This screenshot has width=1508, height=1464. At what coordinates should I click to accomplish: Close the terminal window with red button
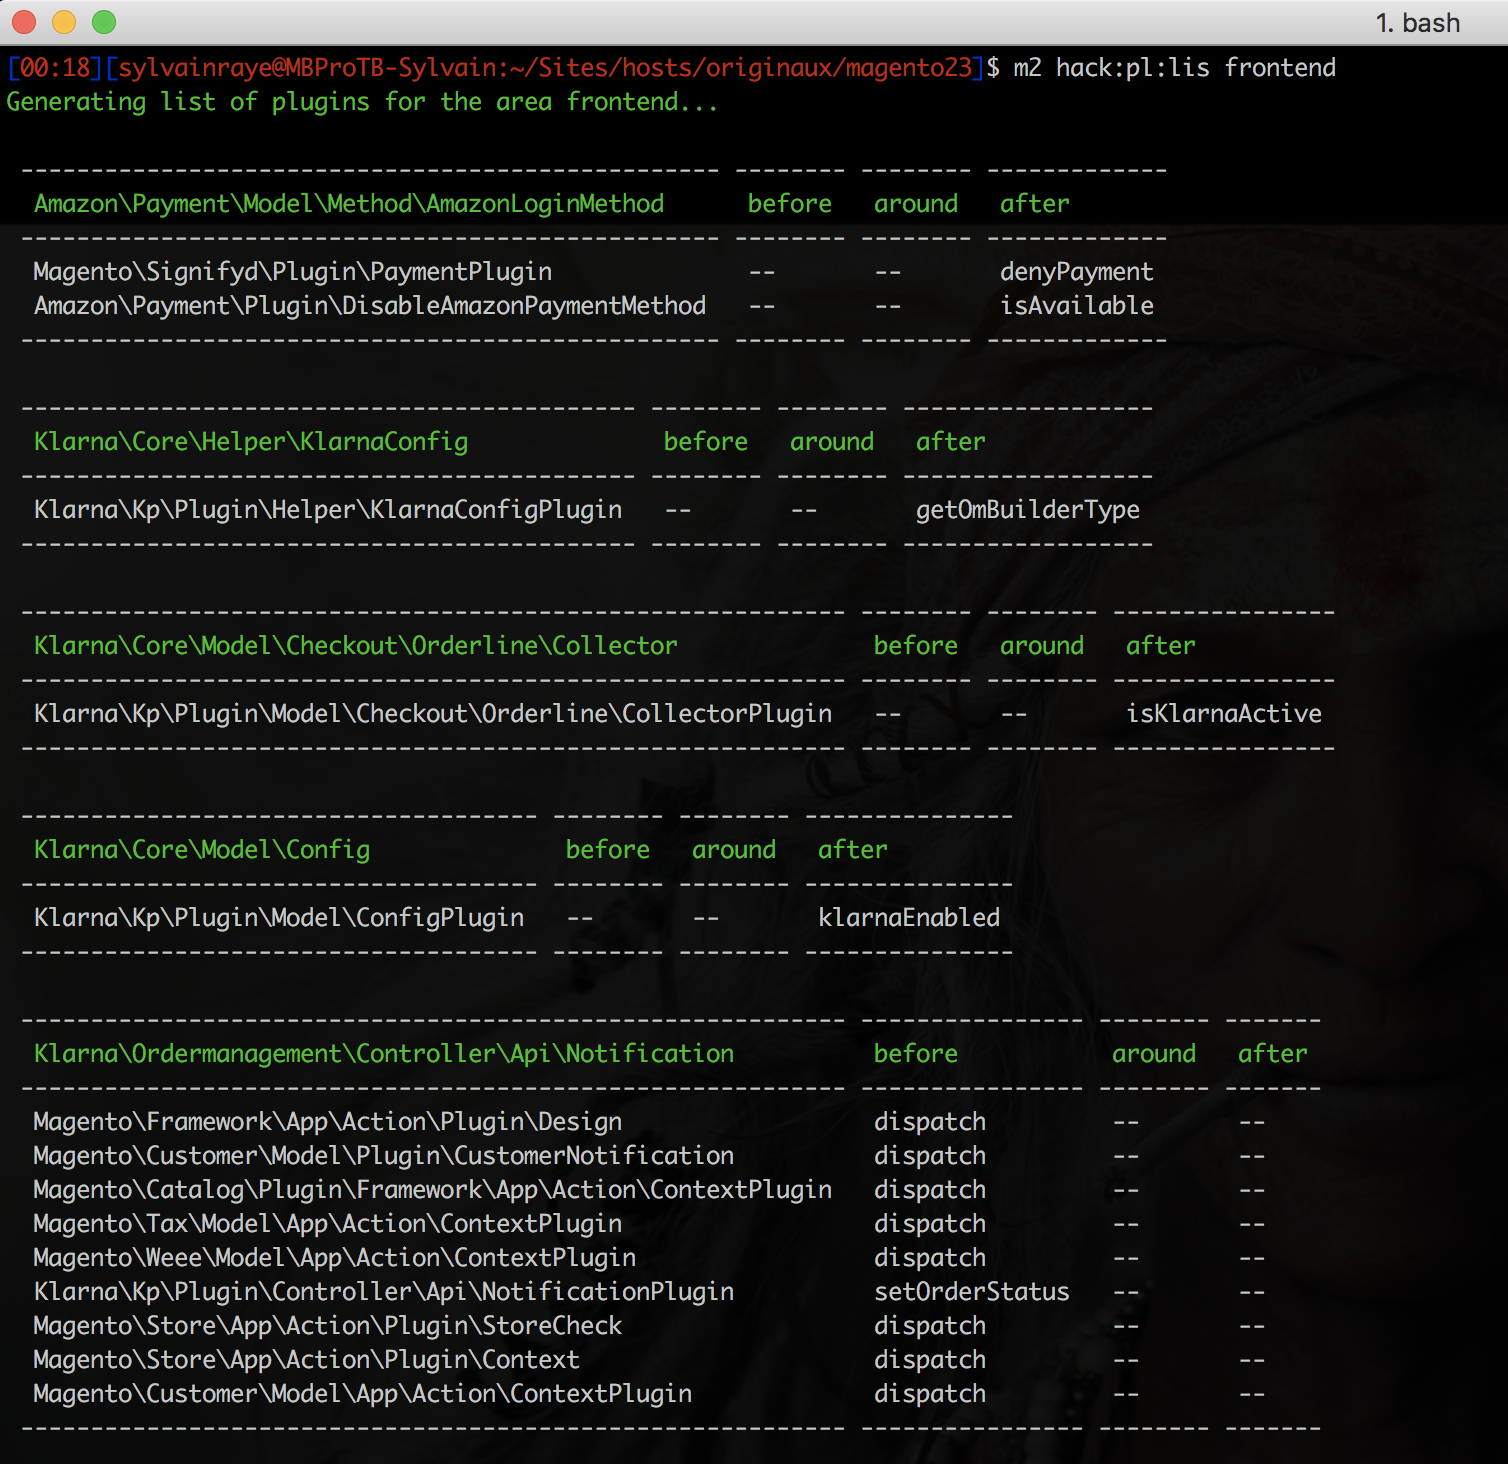[24, 22]
